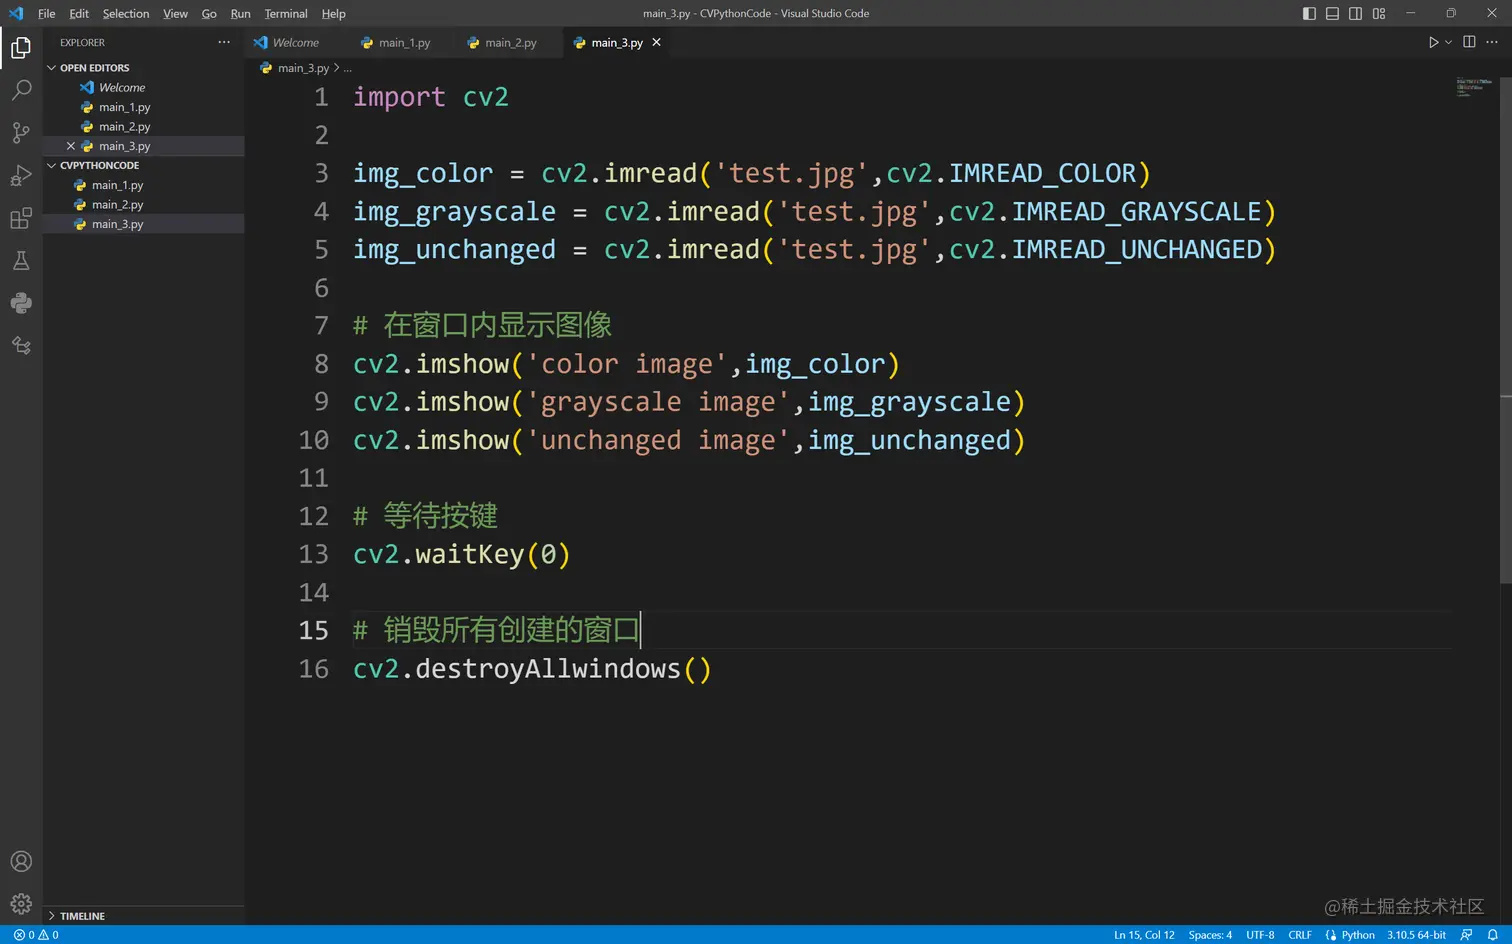Open the Extensions view icon

click(21, 218)
